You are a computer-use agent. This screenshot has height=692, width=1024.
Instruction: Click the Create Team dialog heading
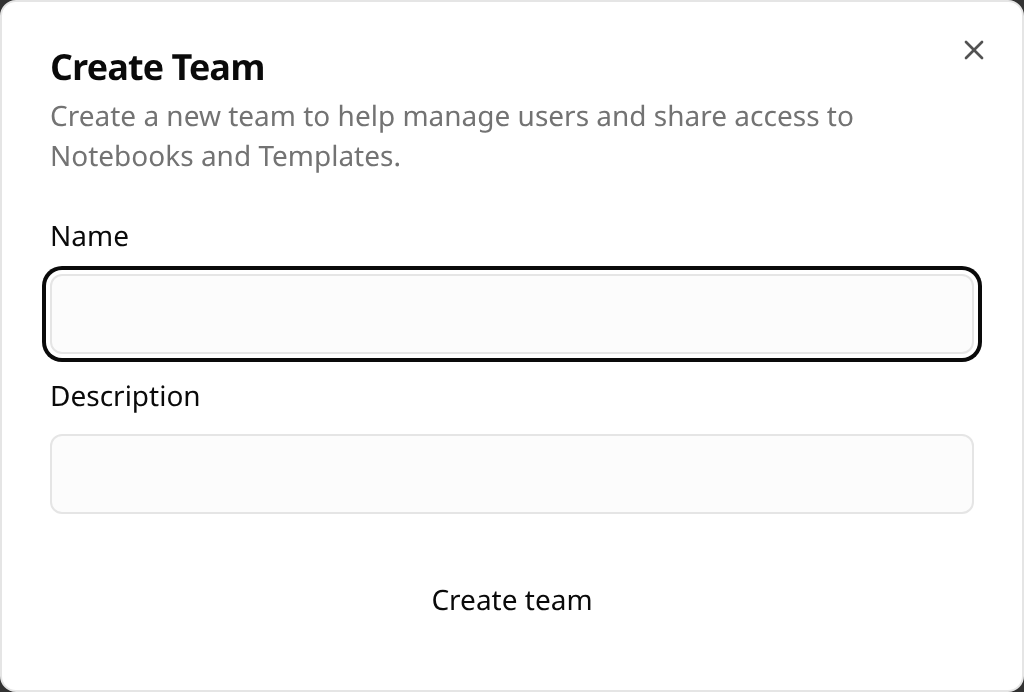coord(158,68)
